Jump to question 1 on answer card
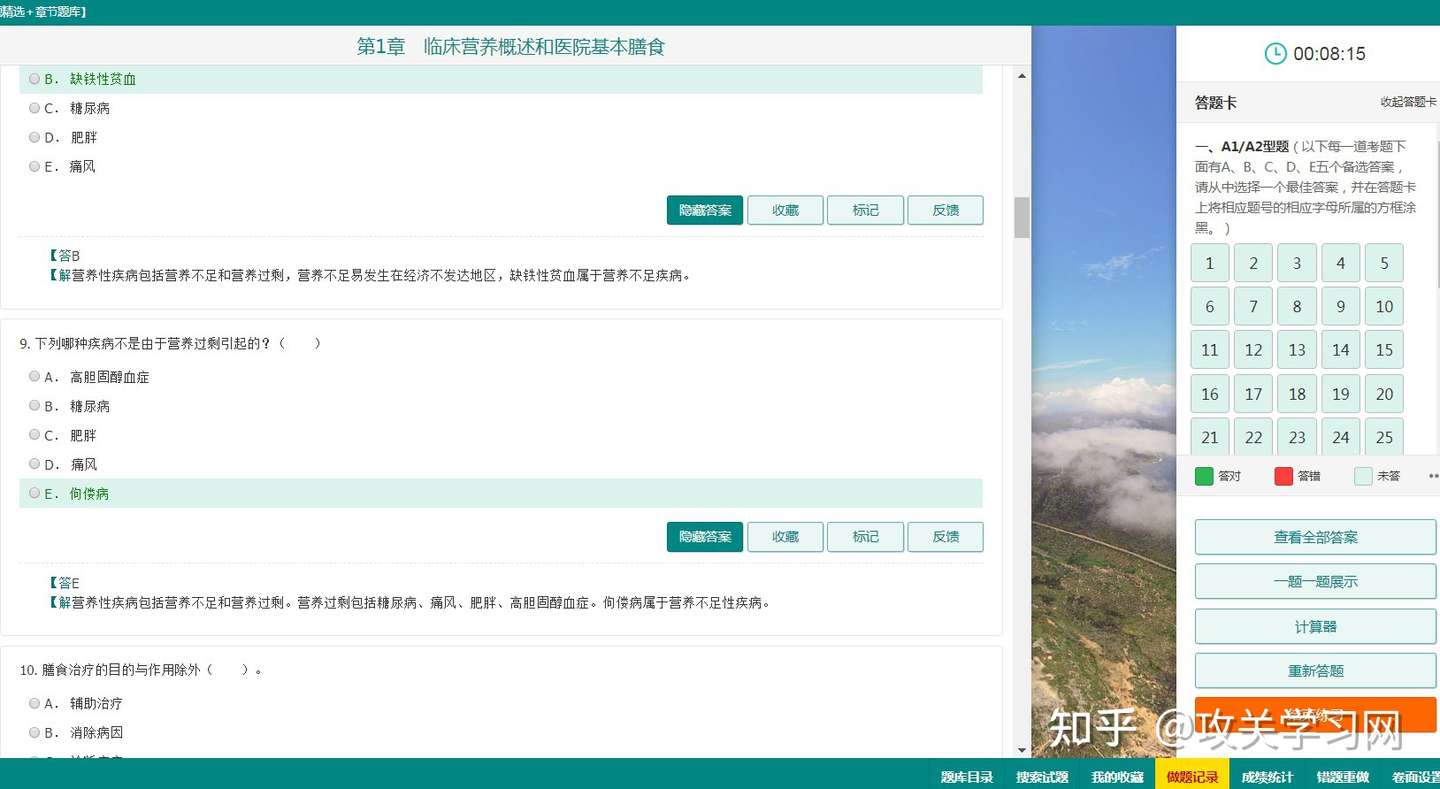The width and height of the screenshot is (1440, 789). pos(1210,263)
